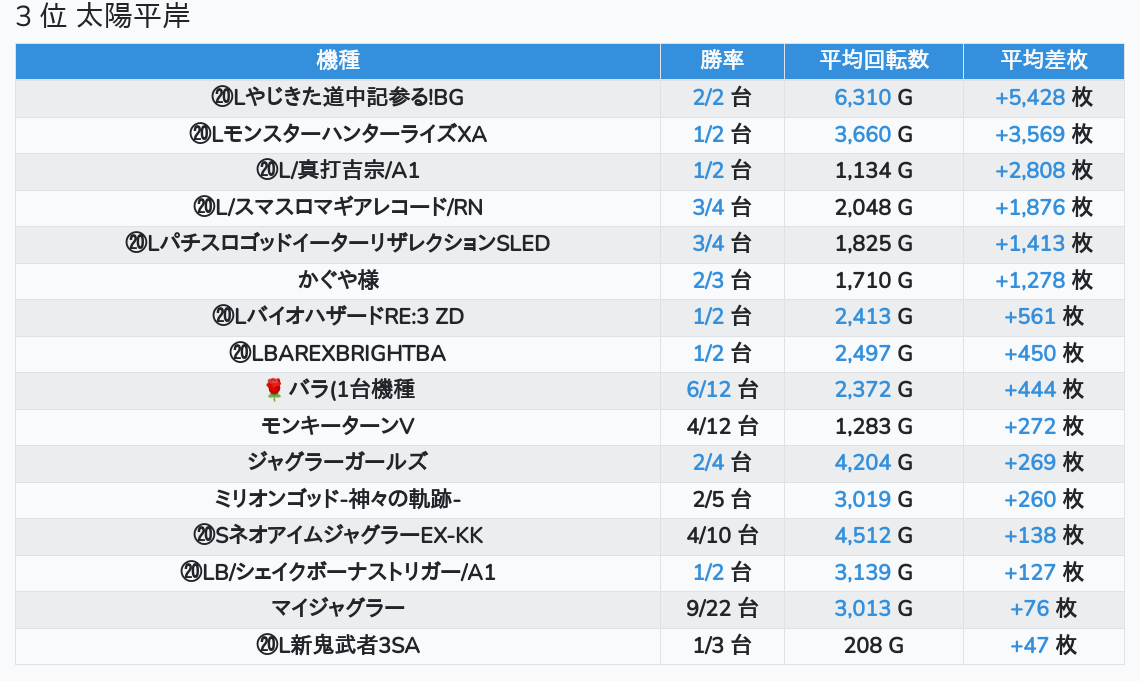The width and height of the screenshot is (1140, 681).
Task: Click the +5,428 枚 average difference
Action: pos(1043,97)
